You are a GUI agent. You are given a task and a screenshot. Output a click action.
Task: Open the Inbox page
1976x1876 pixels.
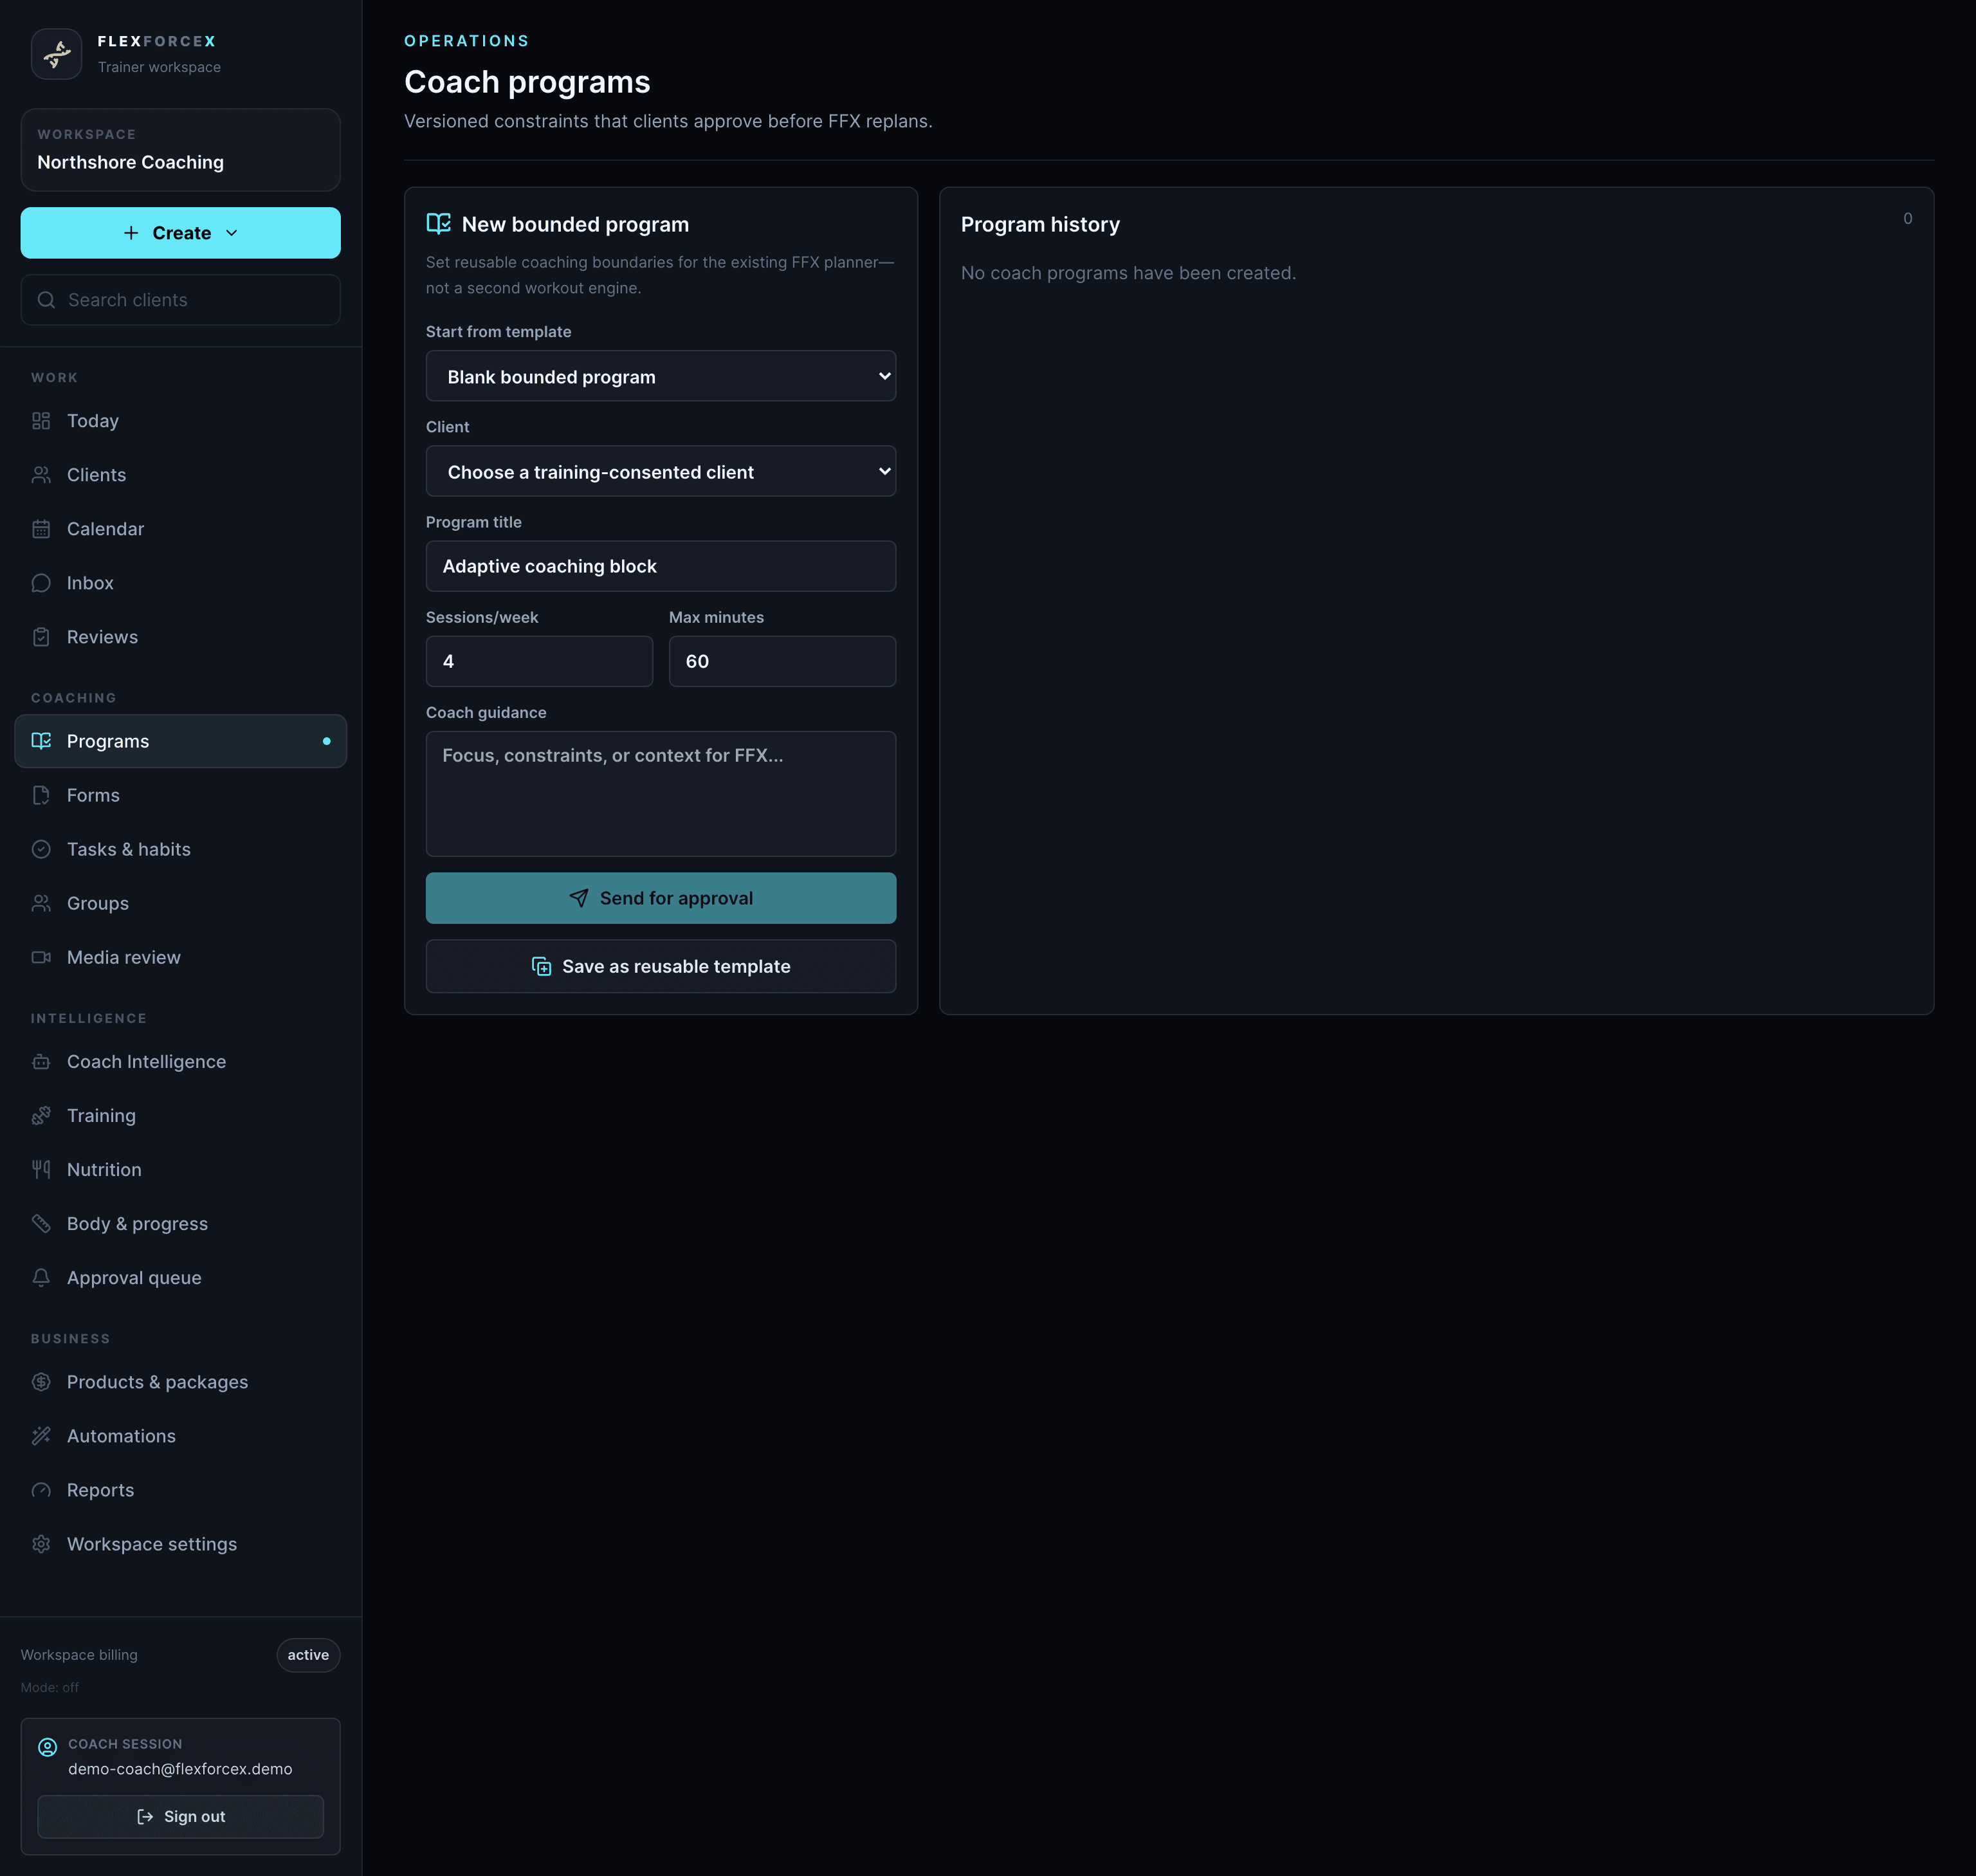pos(180,583)
